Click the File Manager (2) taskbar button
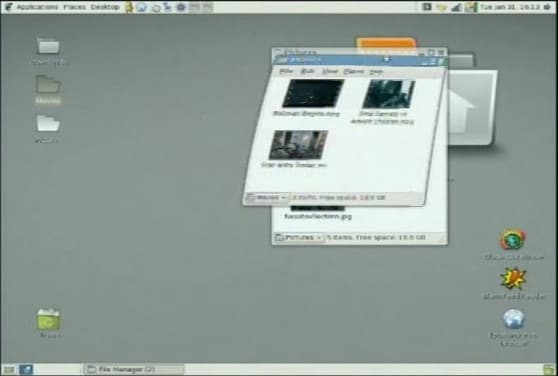The width and height of the screenshot is (558, 376). (x=134, y=369)
